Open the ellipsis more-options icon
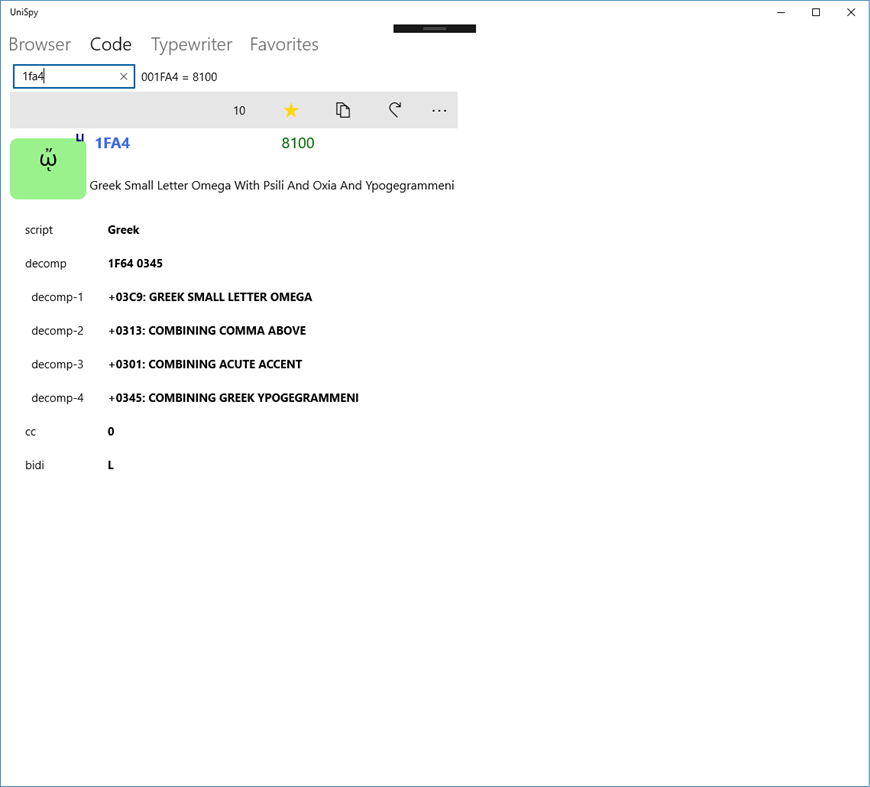The height and width of the screenshot is (787, 870). [439, 110]
